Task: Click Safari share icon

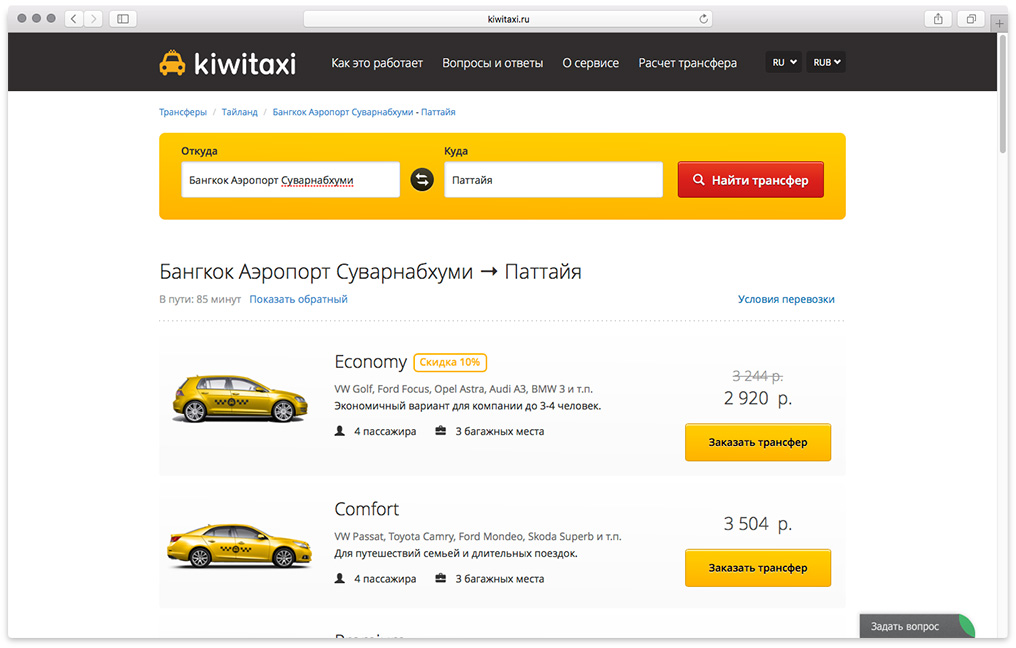Action: point(938,19)
